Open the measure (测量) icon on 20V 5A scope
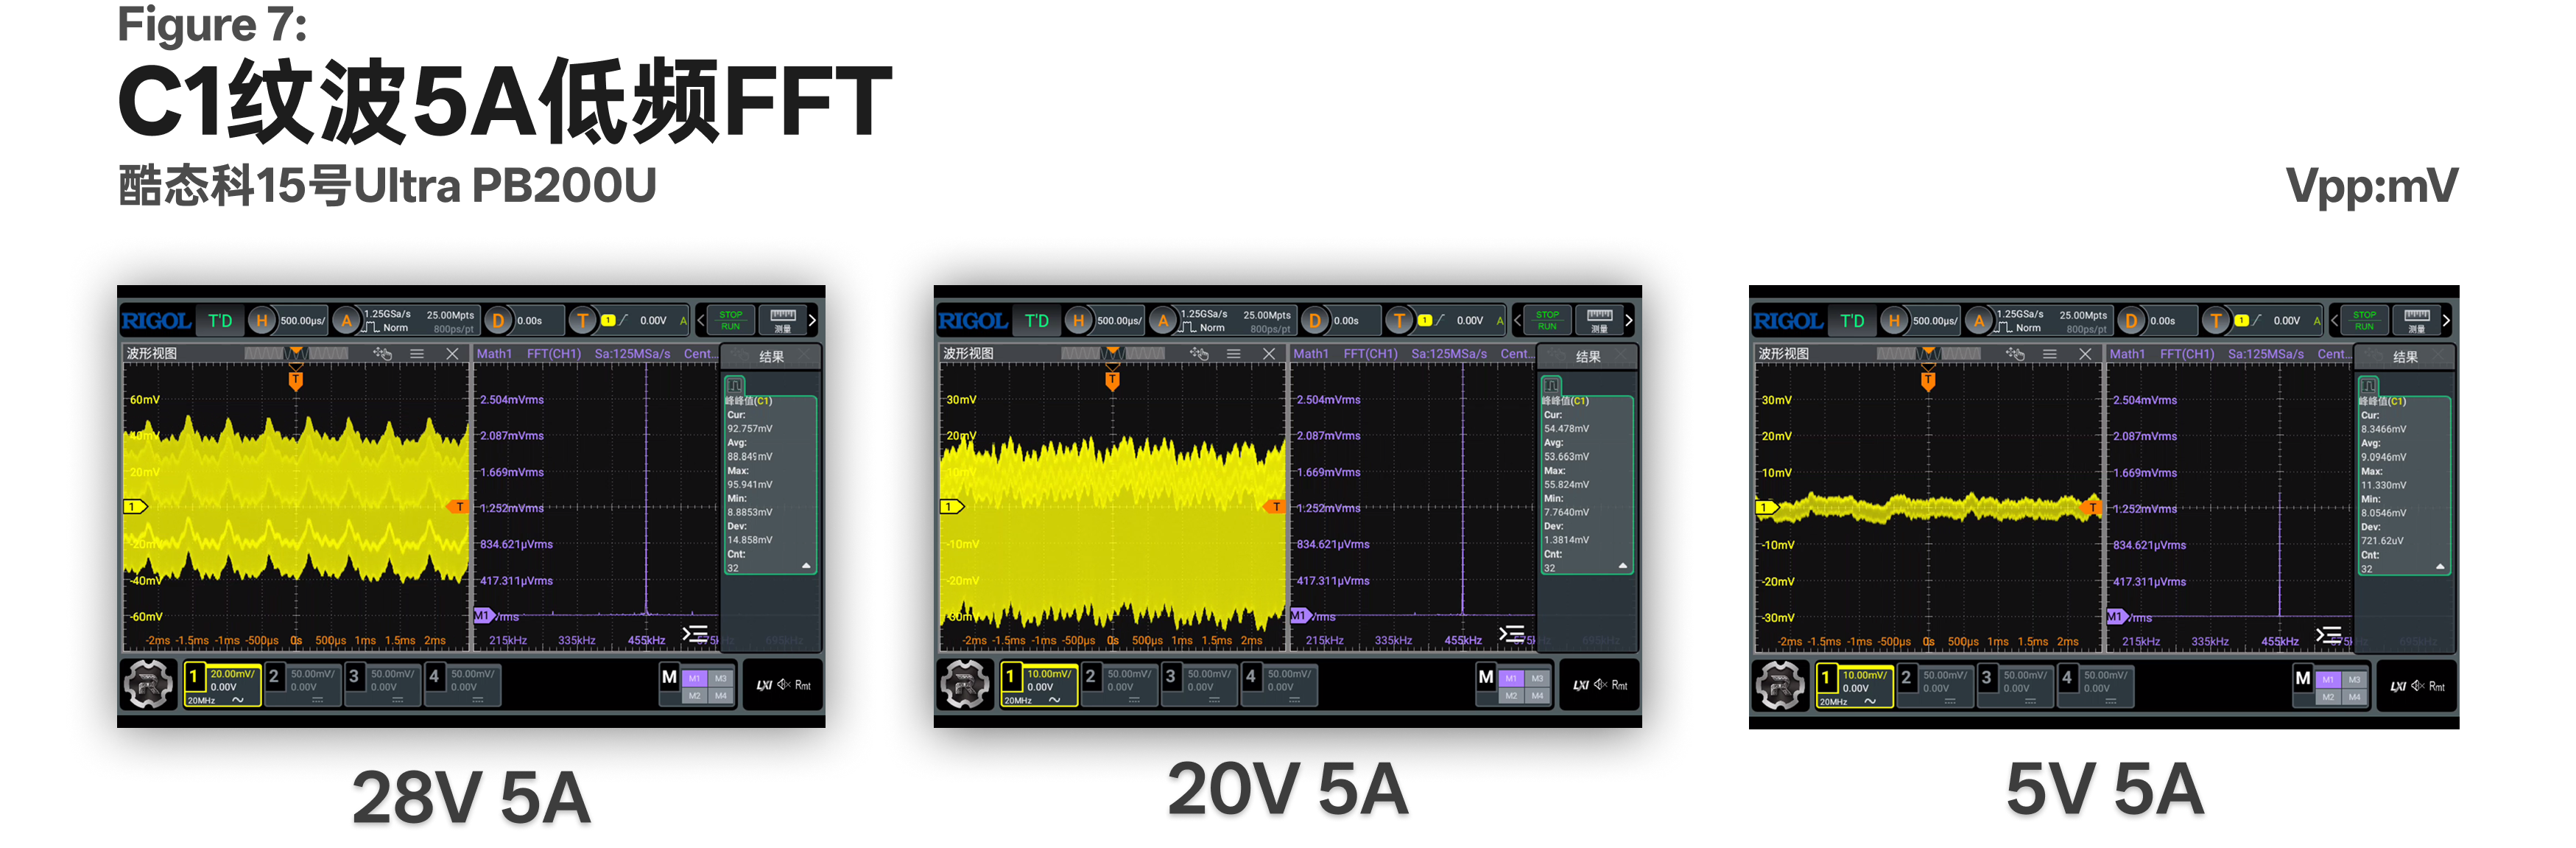Image resolution: width=2576 pixels, height=848 pixels. pos(1599,320)
